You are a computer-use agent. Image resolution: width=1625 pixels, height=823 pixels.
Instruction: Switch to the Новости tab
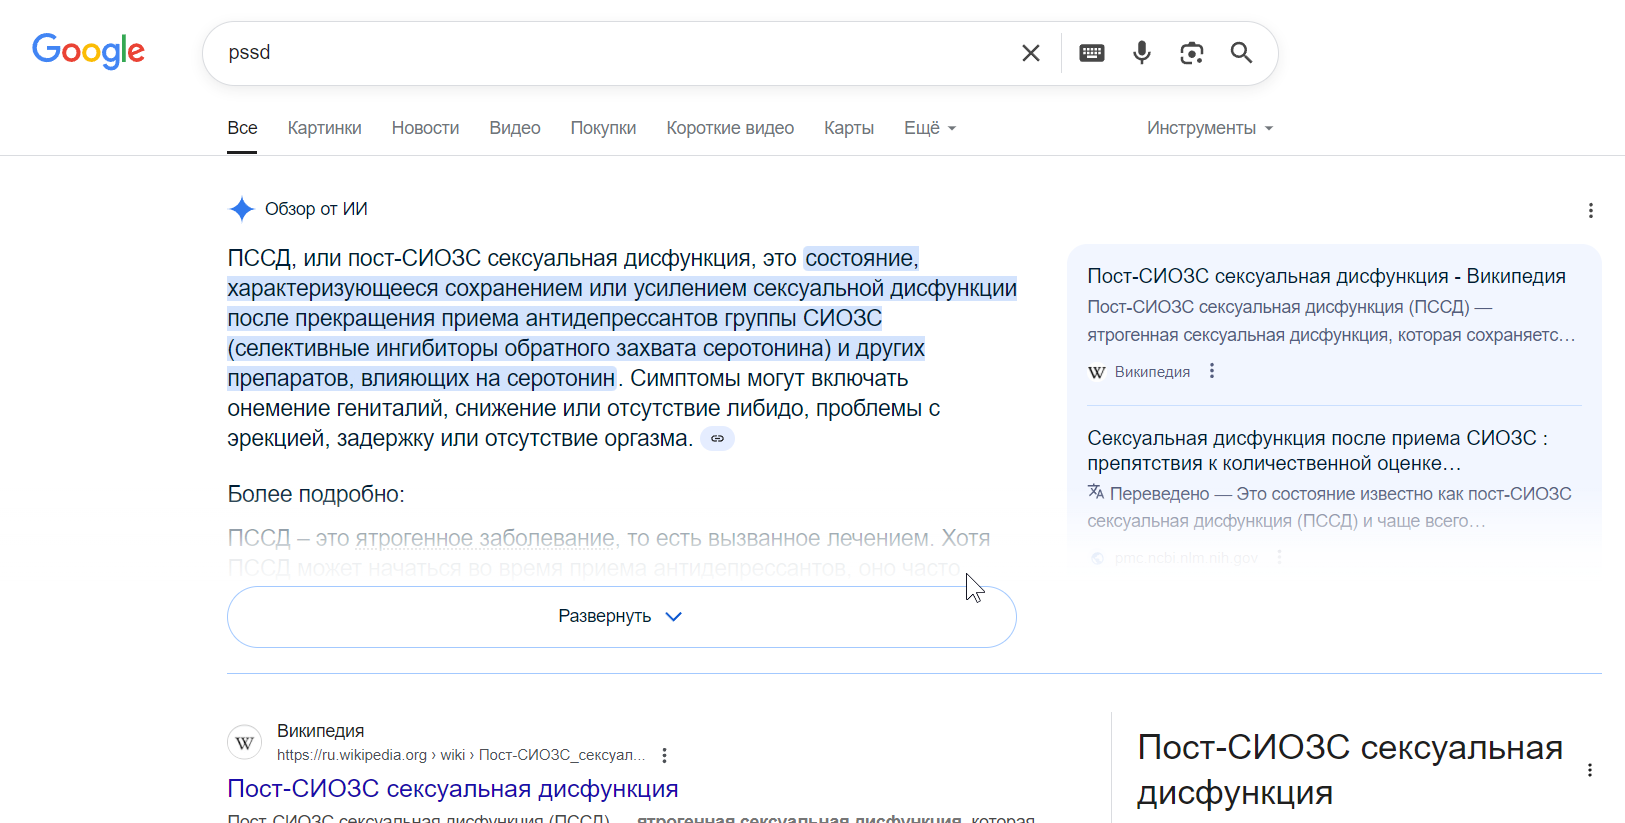(x=425, y=128)
